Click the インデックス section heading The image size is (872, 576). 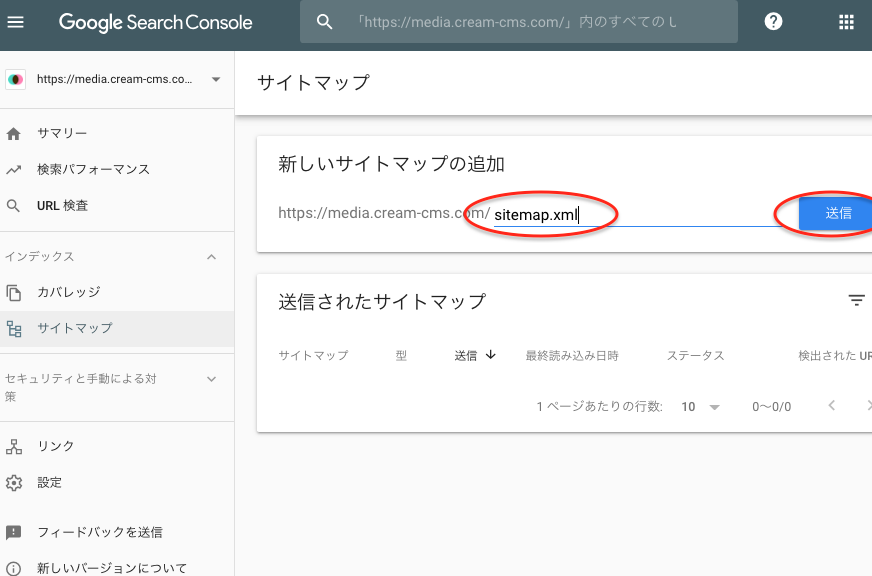click(39, 256)
